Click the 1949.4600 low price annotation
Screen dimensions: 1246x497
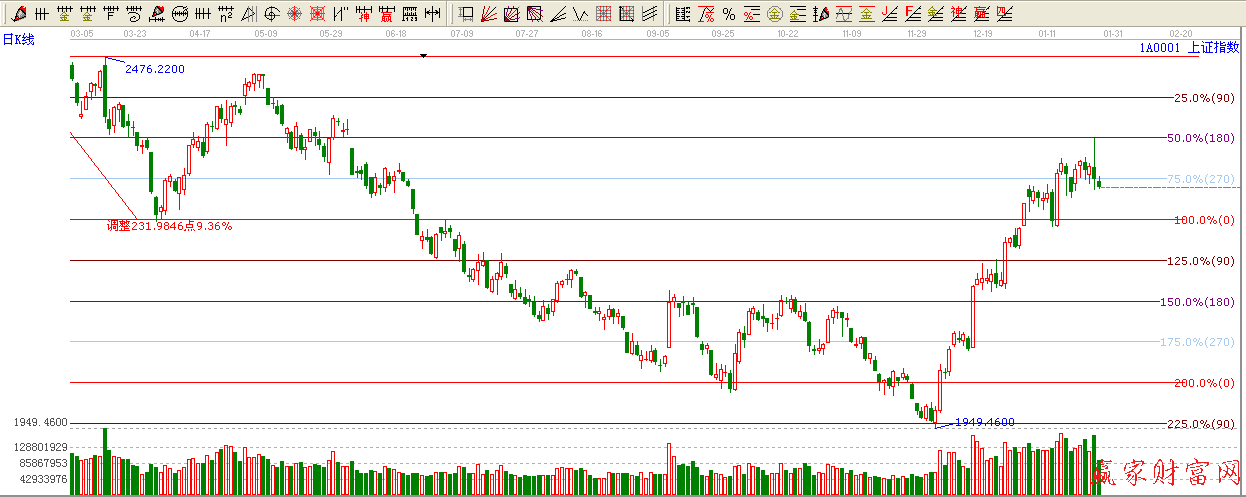[984, 422]
